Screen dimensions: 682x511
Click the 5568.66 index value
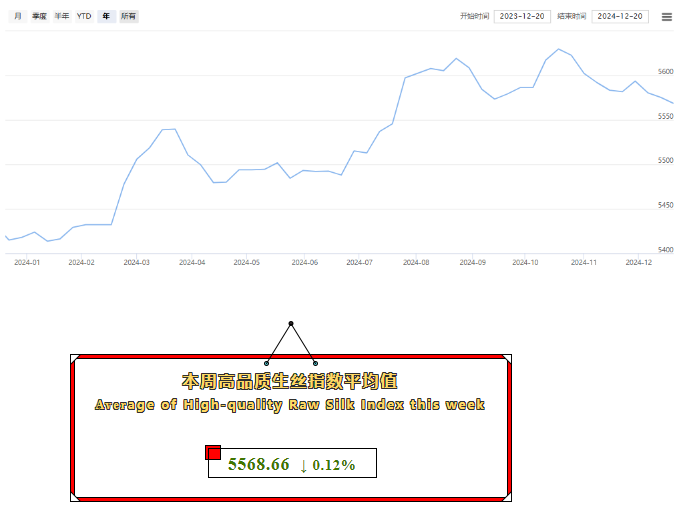tap(258, 465)
